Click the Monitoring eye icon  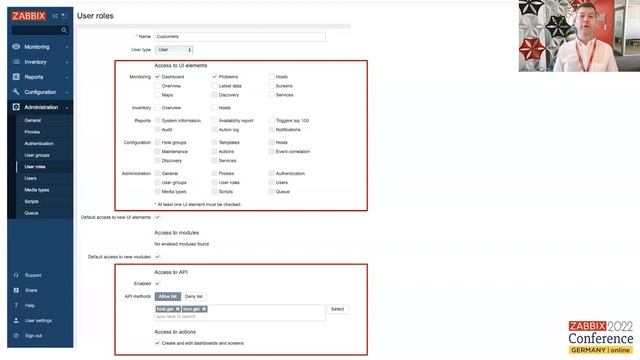pyautogui.click(x=16, y=47)
